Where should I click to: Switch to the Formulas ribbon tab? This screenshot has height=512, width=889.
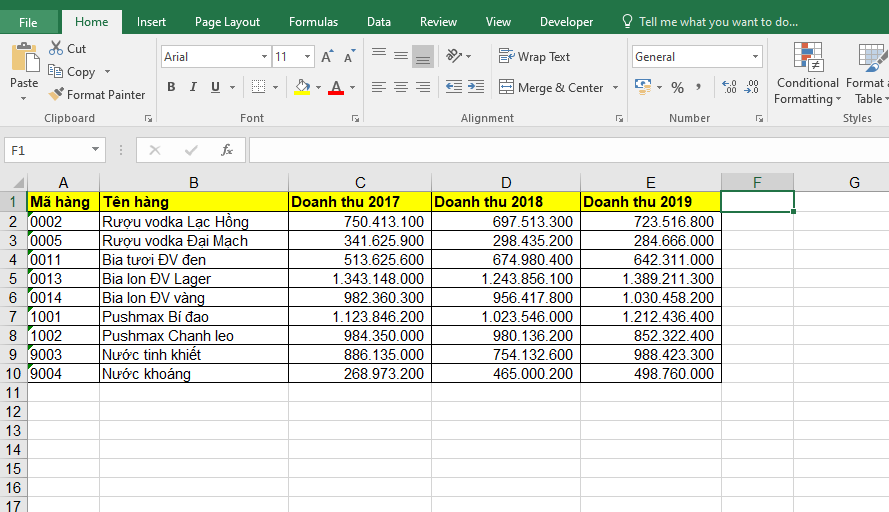313,22
